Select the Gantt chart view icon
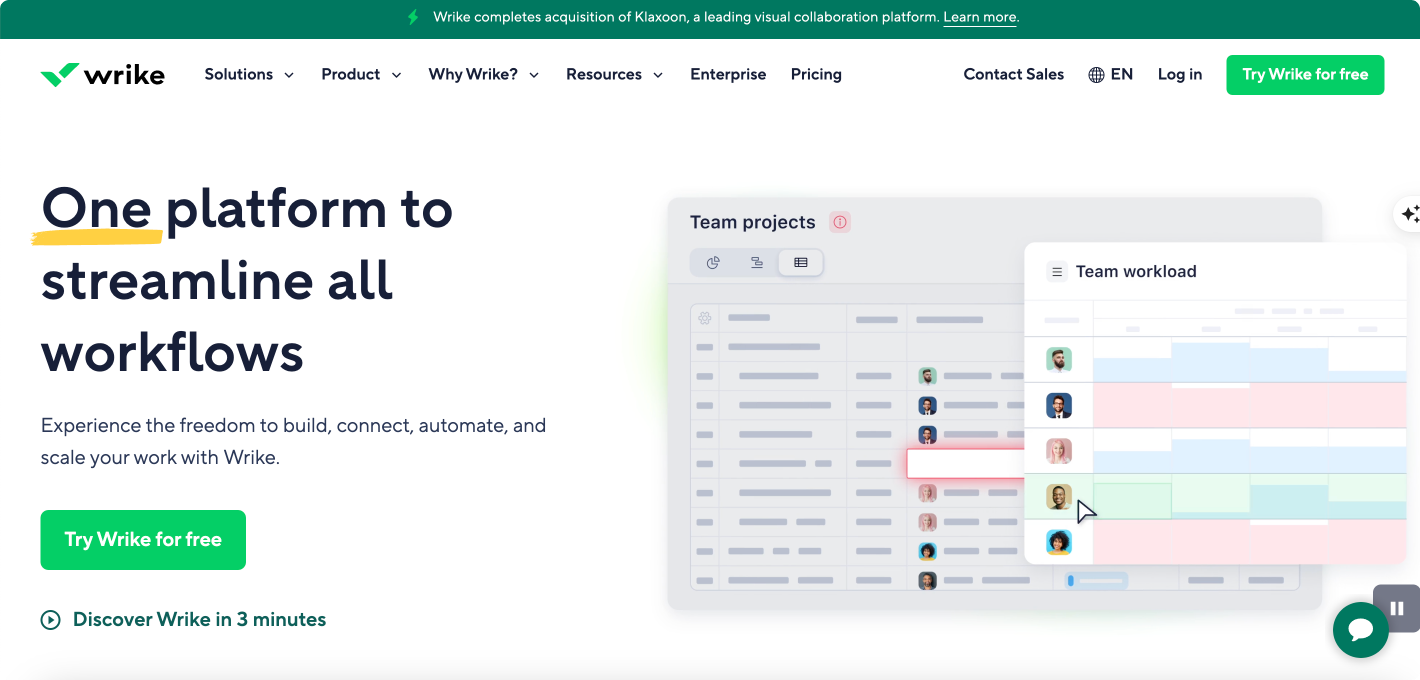Screen dimensions: 1420x680 point(757,263)
